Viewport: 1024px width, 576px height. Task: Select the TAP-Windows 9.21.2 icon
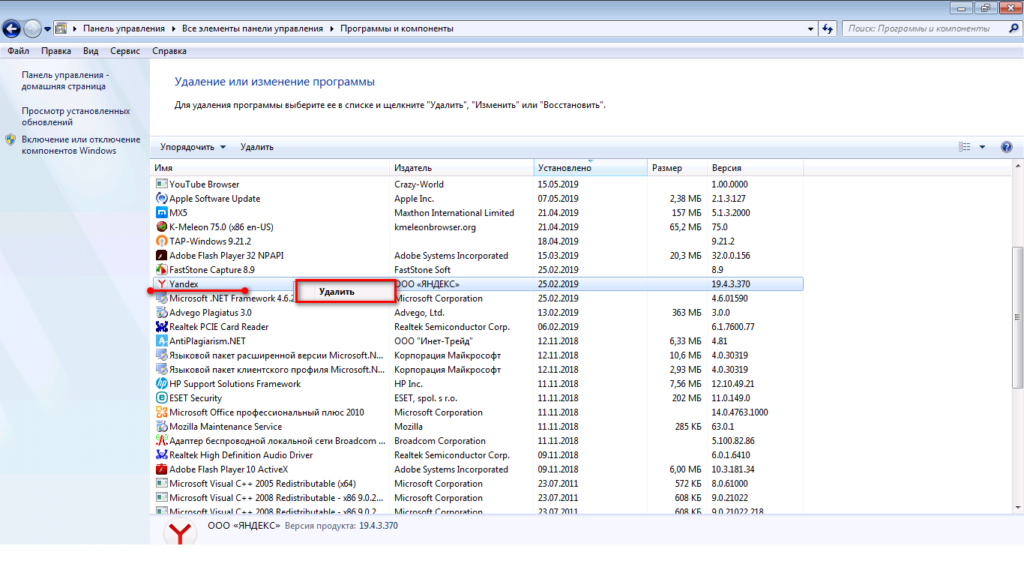pos(161,241)
